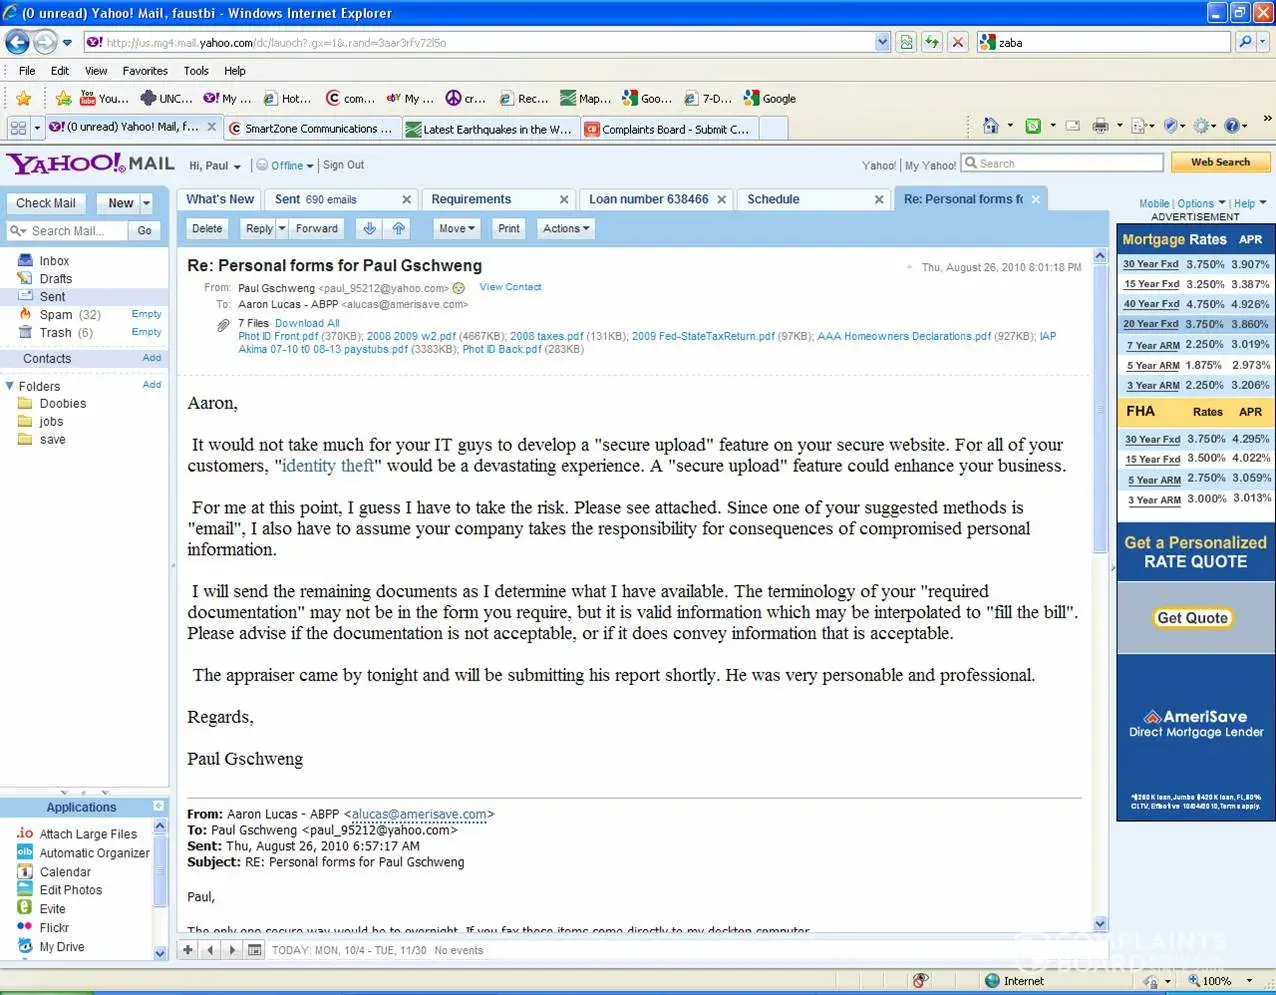Click the plus icon in calendar bar
The width and height of the screenshot is (1276, 995).
[187, 950]
